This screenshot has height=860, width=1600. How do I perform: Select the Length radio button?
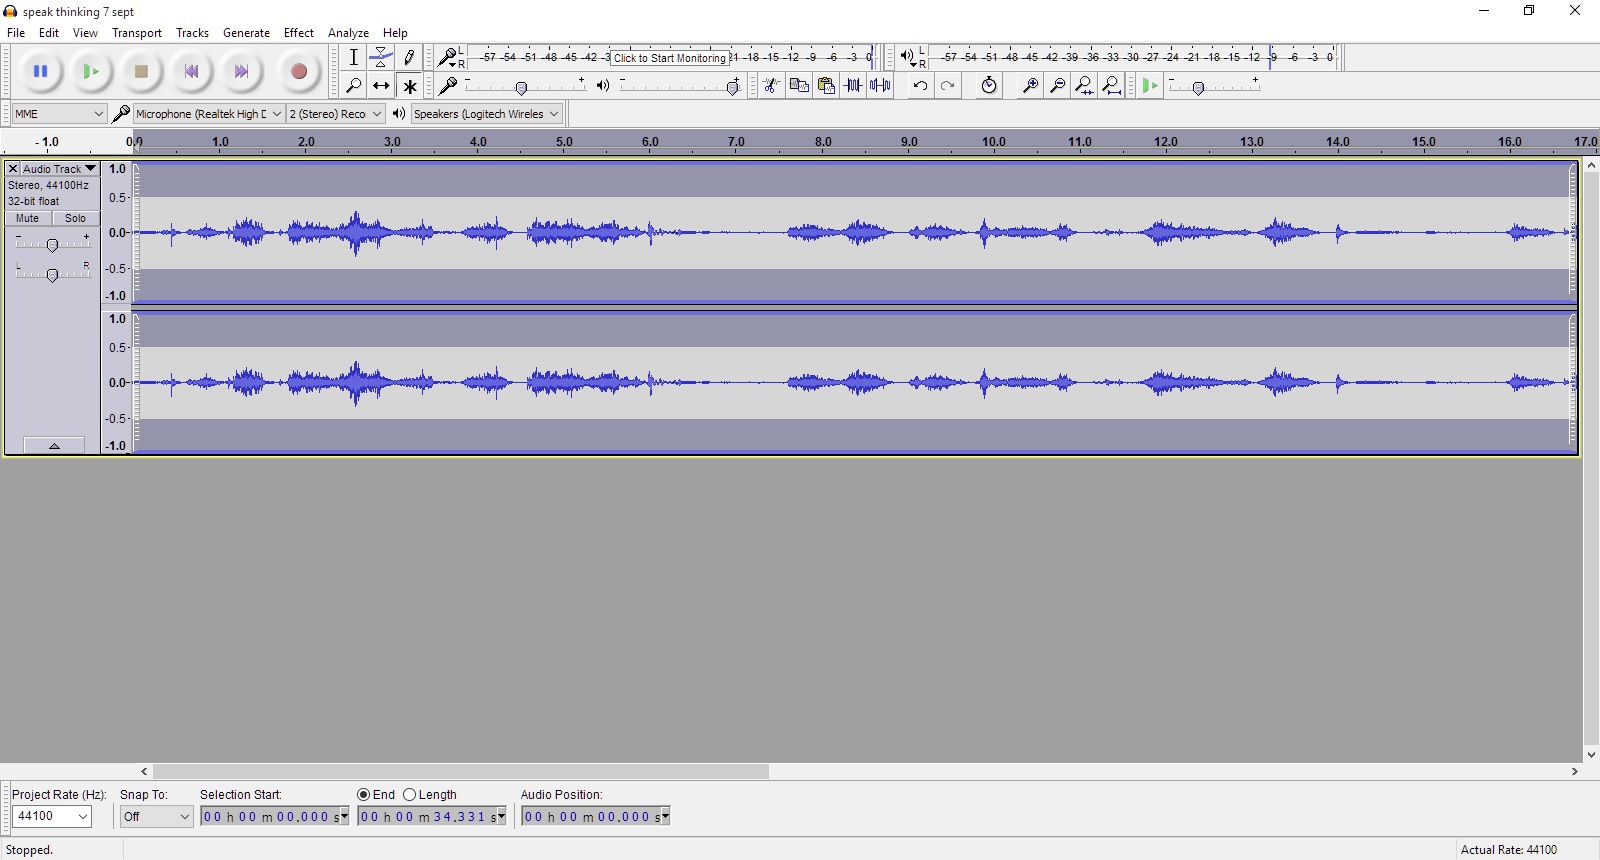coord(410,795)
